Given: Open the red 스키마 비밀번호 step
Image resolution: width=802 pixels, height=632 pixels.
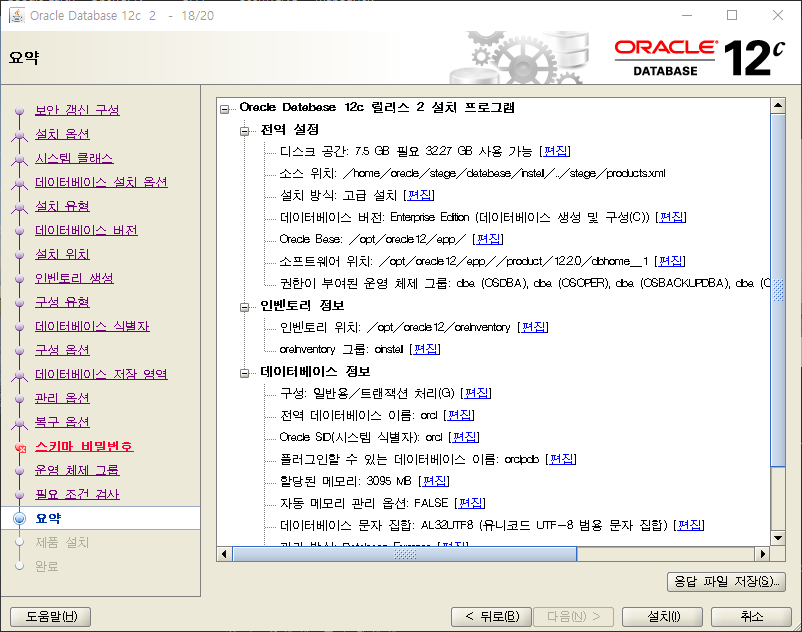Looking at the screenshot, I should click(84, 446).
